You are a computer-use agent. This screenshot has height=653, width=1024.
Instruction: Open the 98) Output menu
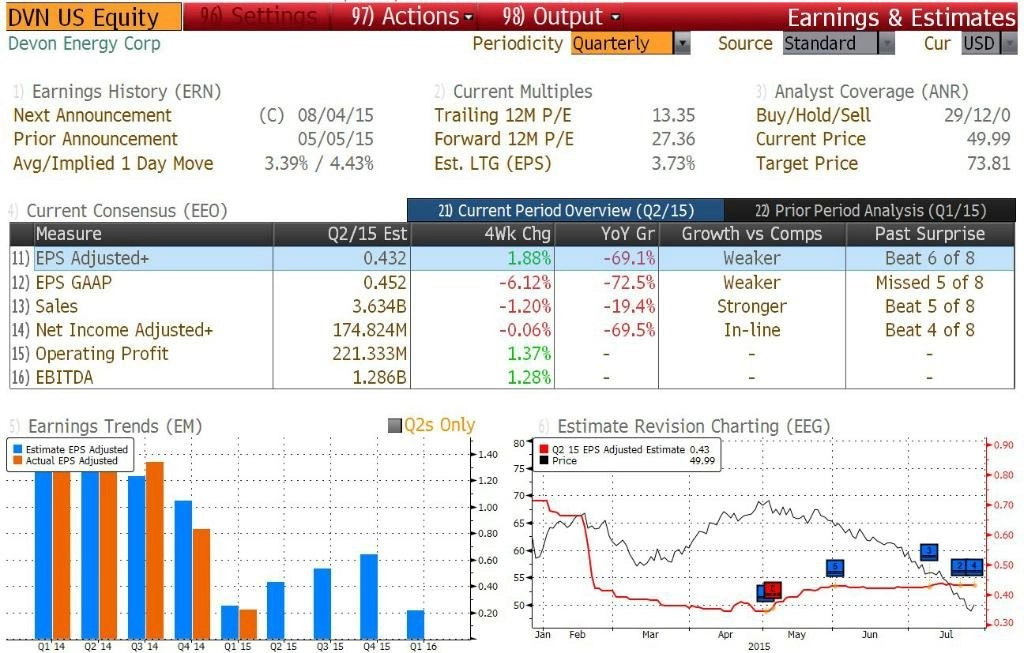561,16
